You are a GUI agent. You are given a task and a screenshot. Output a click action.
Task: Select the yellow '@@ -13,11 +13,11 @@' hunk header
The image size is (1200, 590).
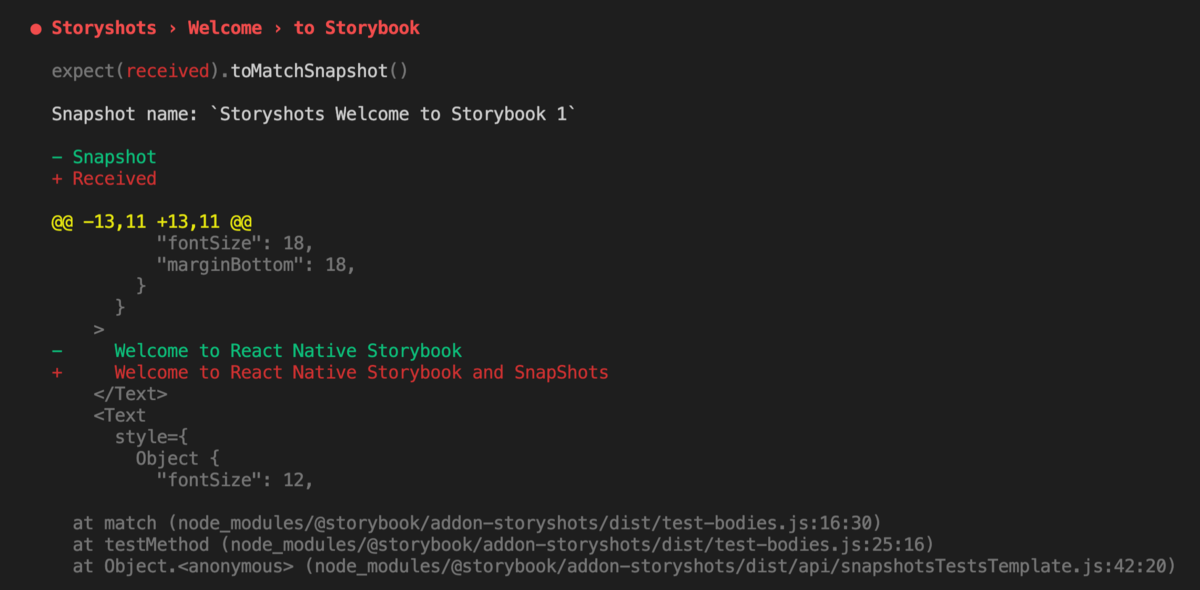coord(152,221)
